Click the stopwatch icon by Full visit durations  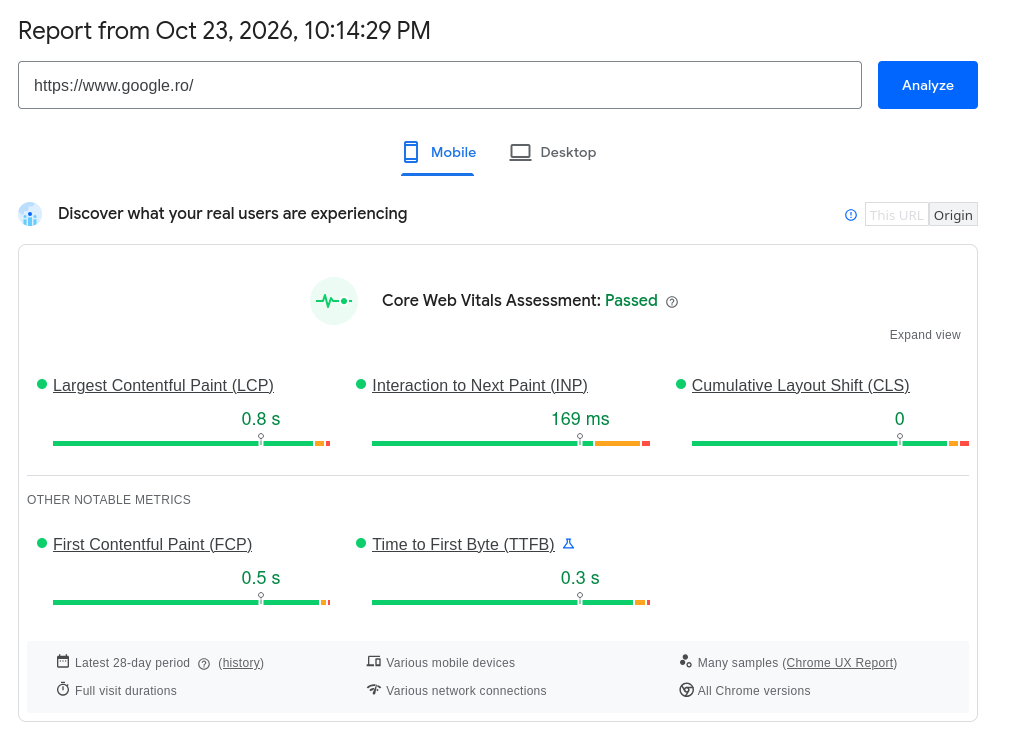(63, 689)
